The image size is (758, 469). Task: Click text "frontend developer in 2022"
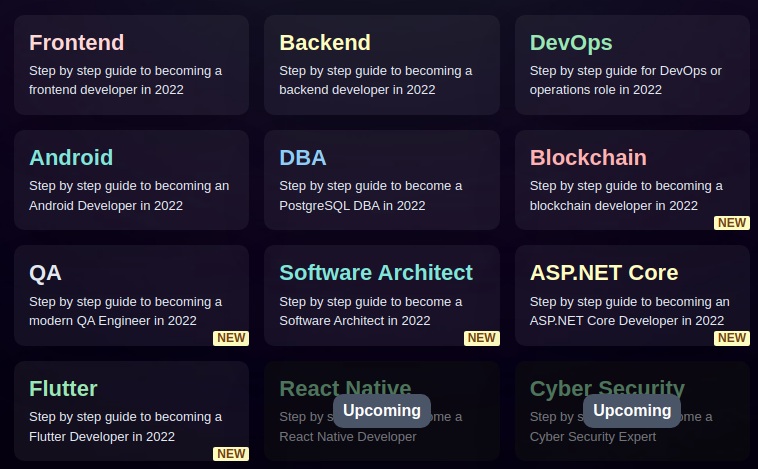pyautogui.click(x=106, y=90)
